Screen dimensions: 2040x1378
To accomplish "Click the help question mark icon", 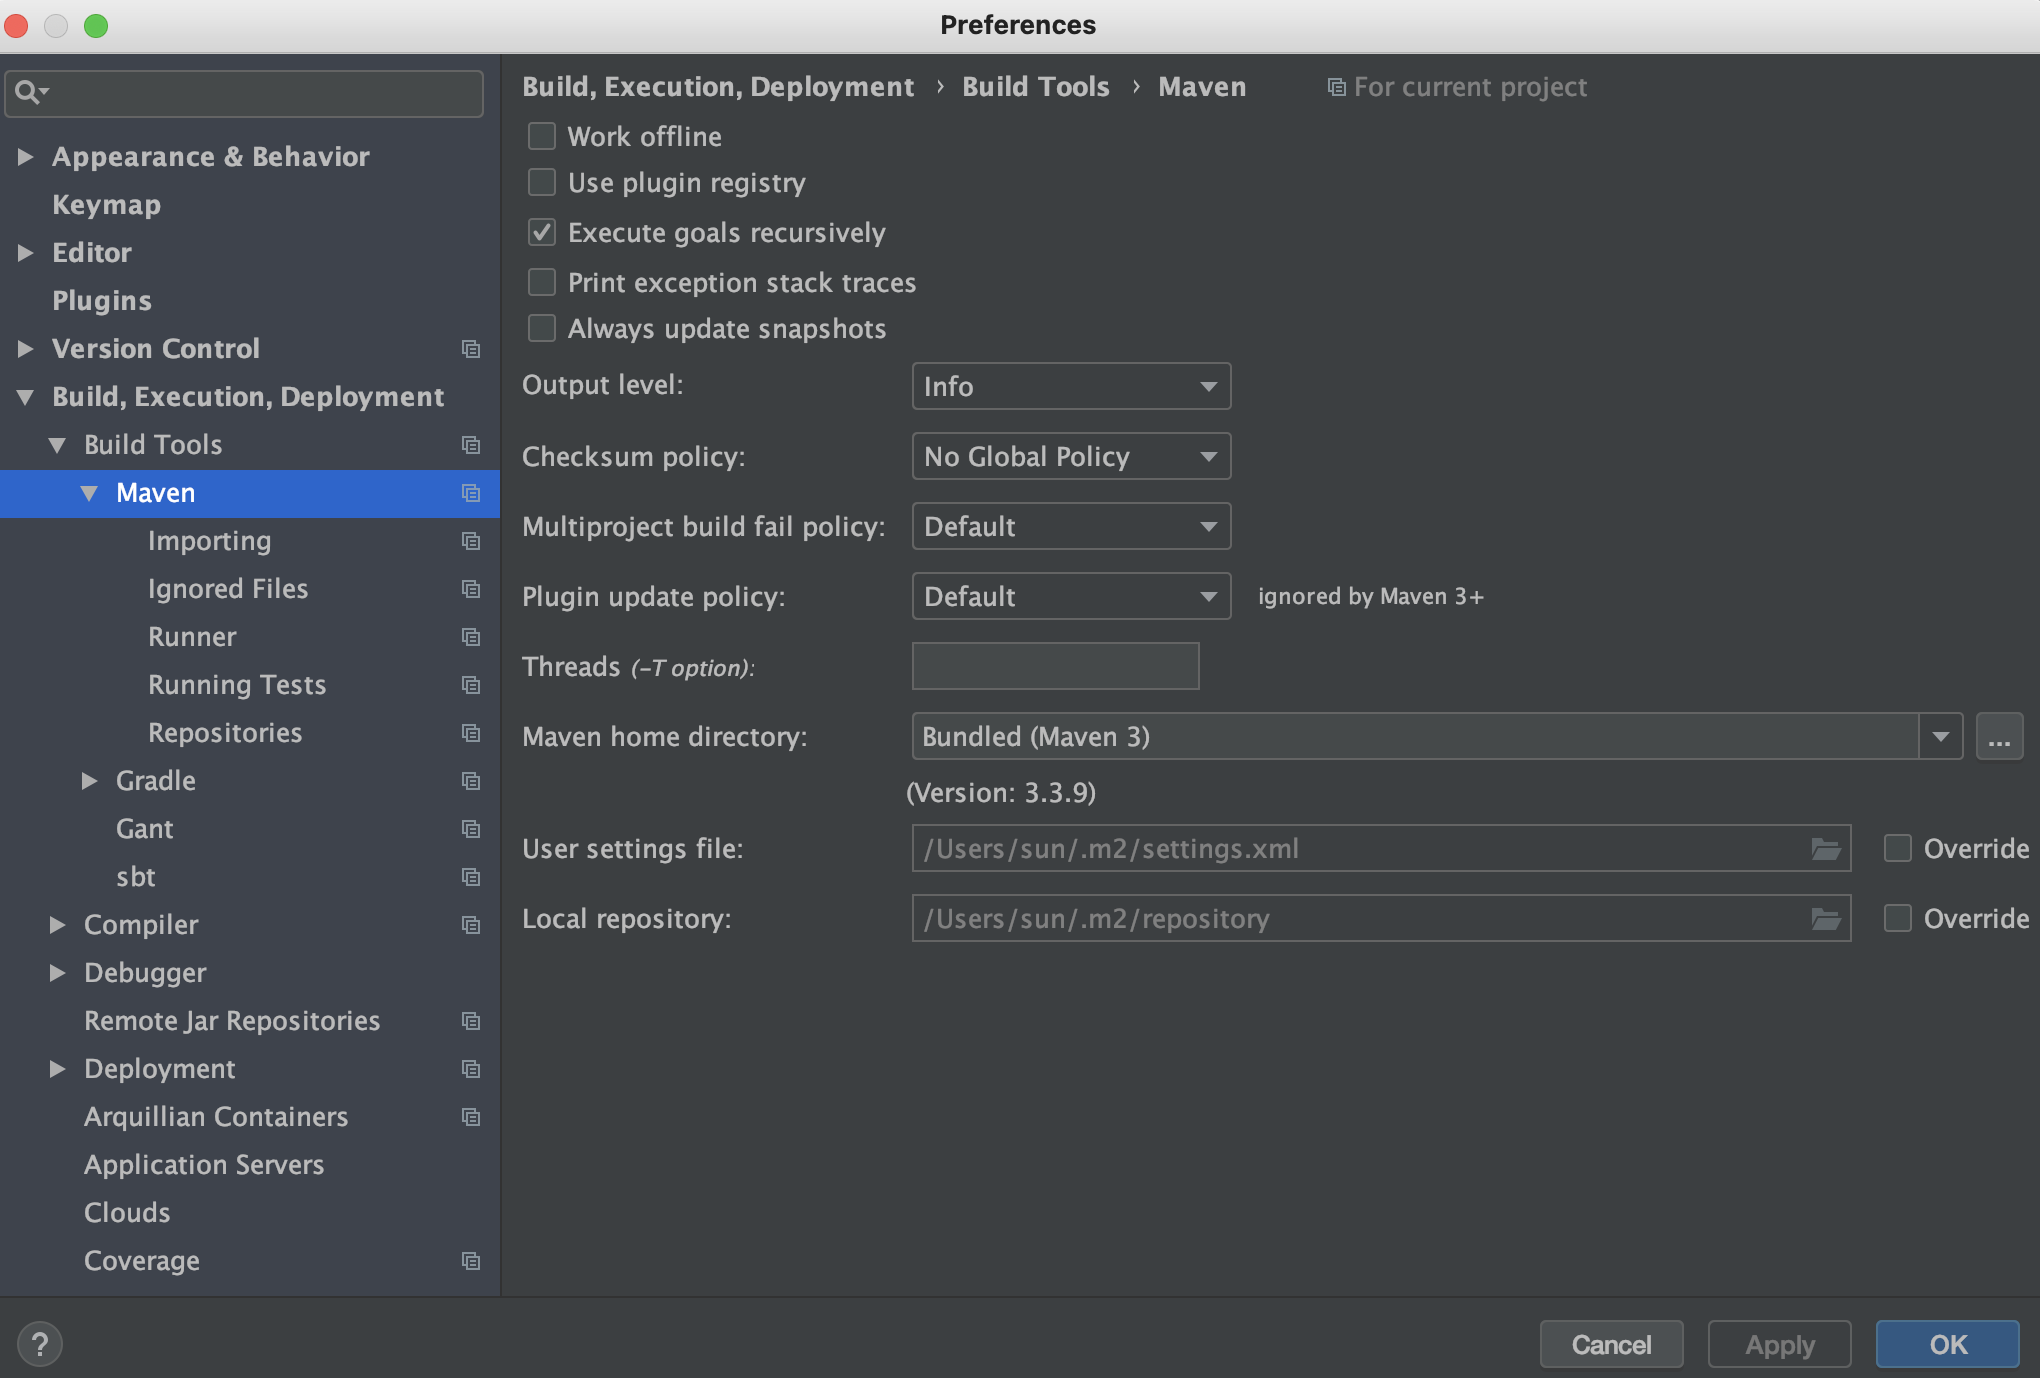I will [x=40, y=1344].
